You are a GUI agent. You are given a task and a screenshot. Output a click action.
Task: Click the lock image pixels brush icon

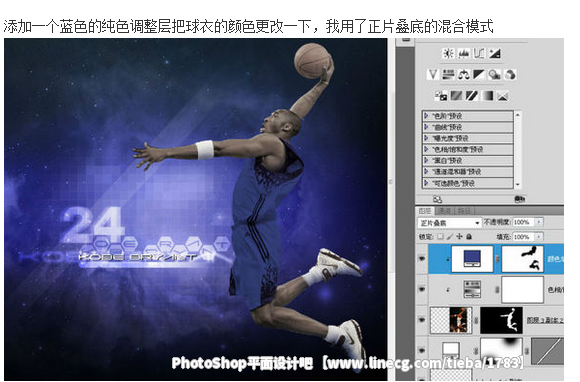[450, 236]
